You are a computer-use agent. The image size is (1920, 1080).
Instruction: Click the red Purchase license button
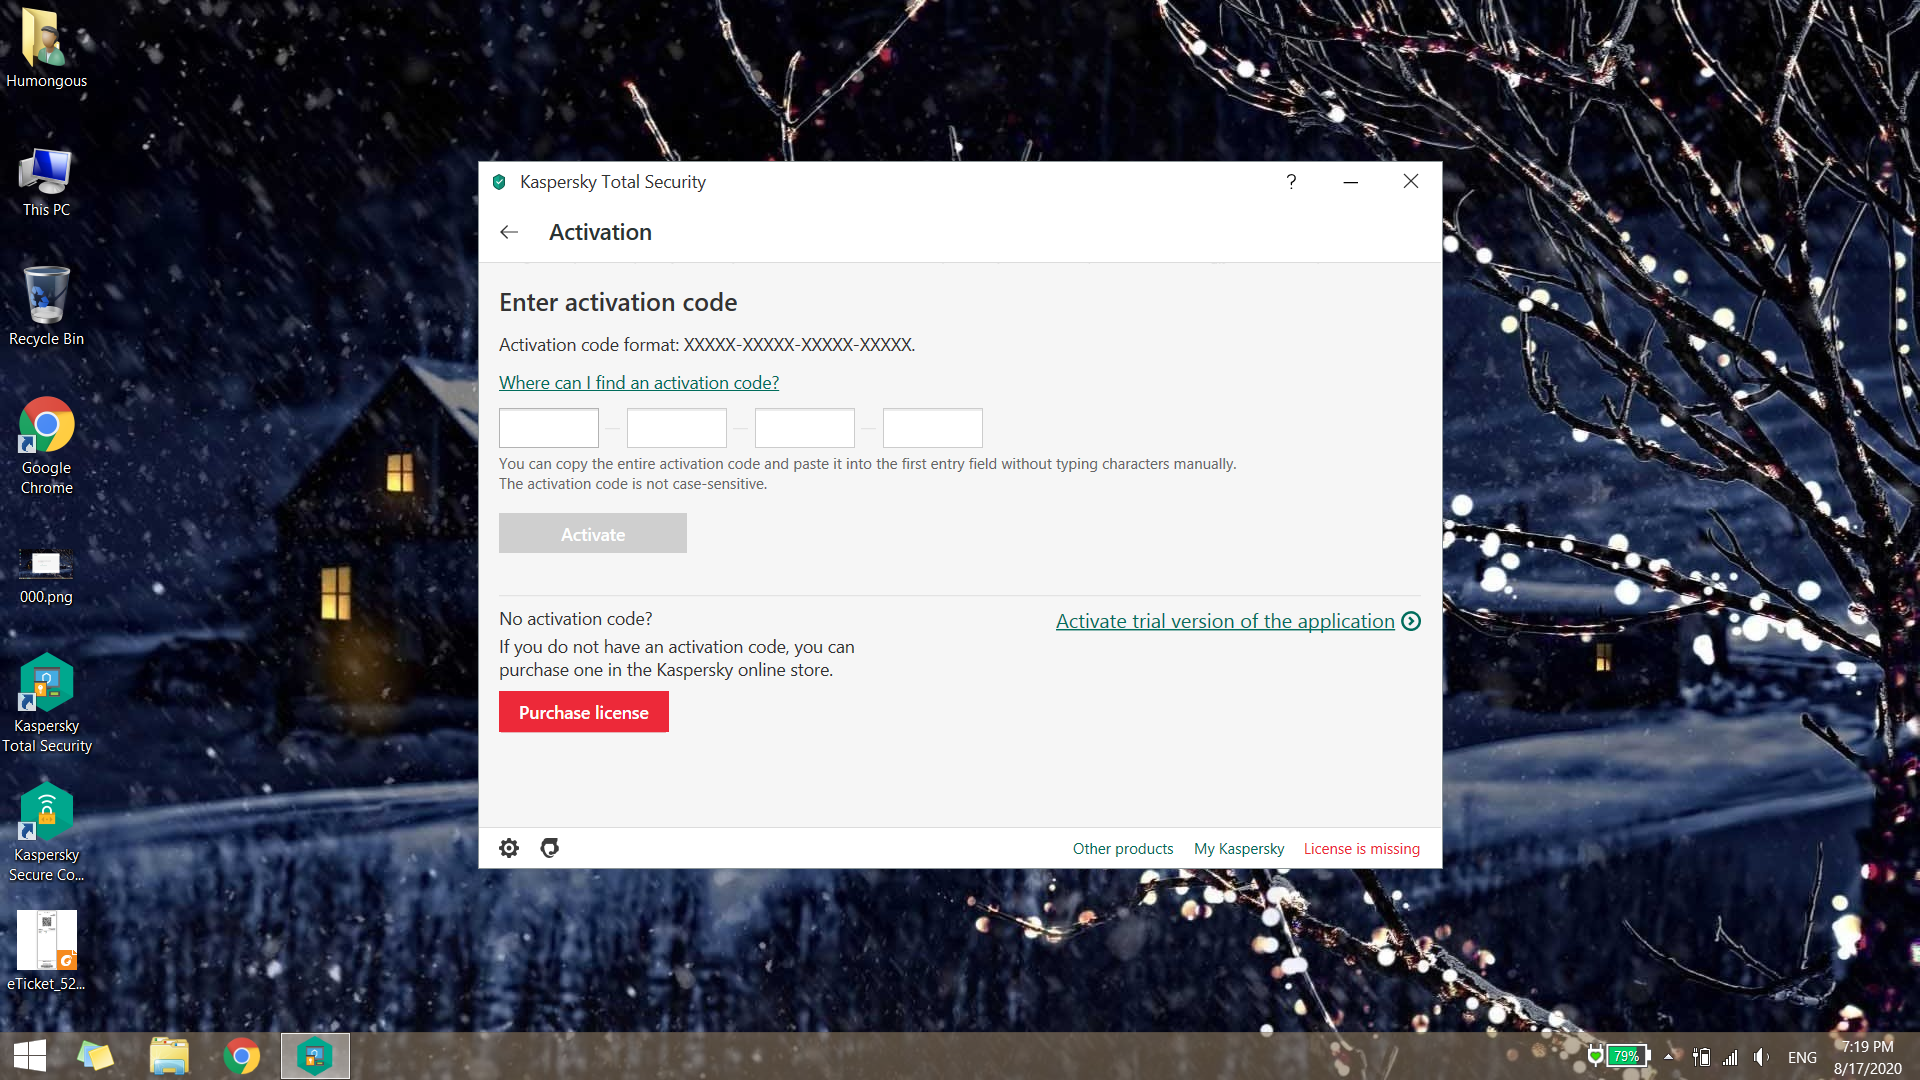pyautogui.click(x=584, y=712)
